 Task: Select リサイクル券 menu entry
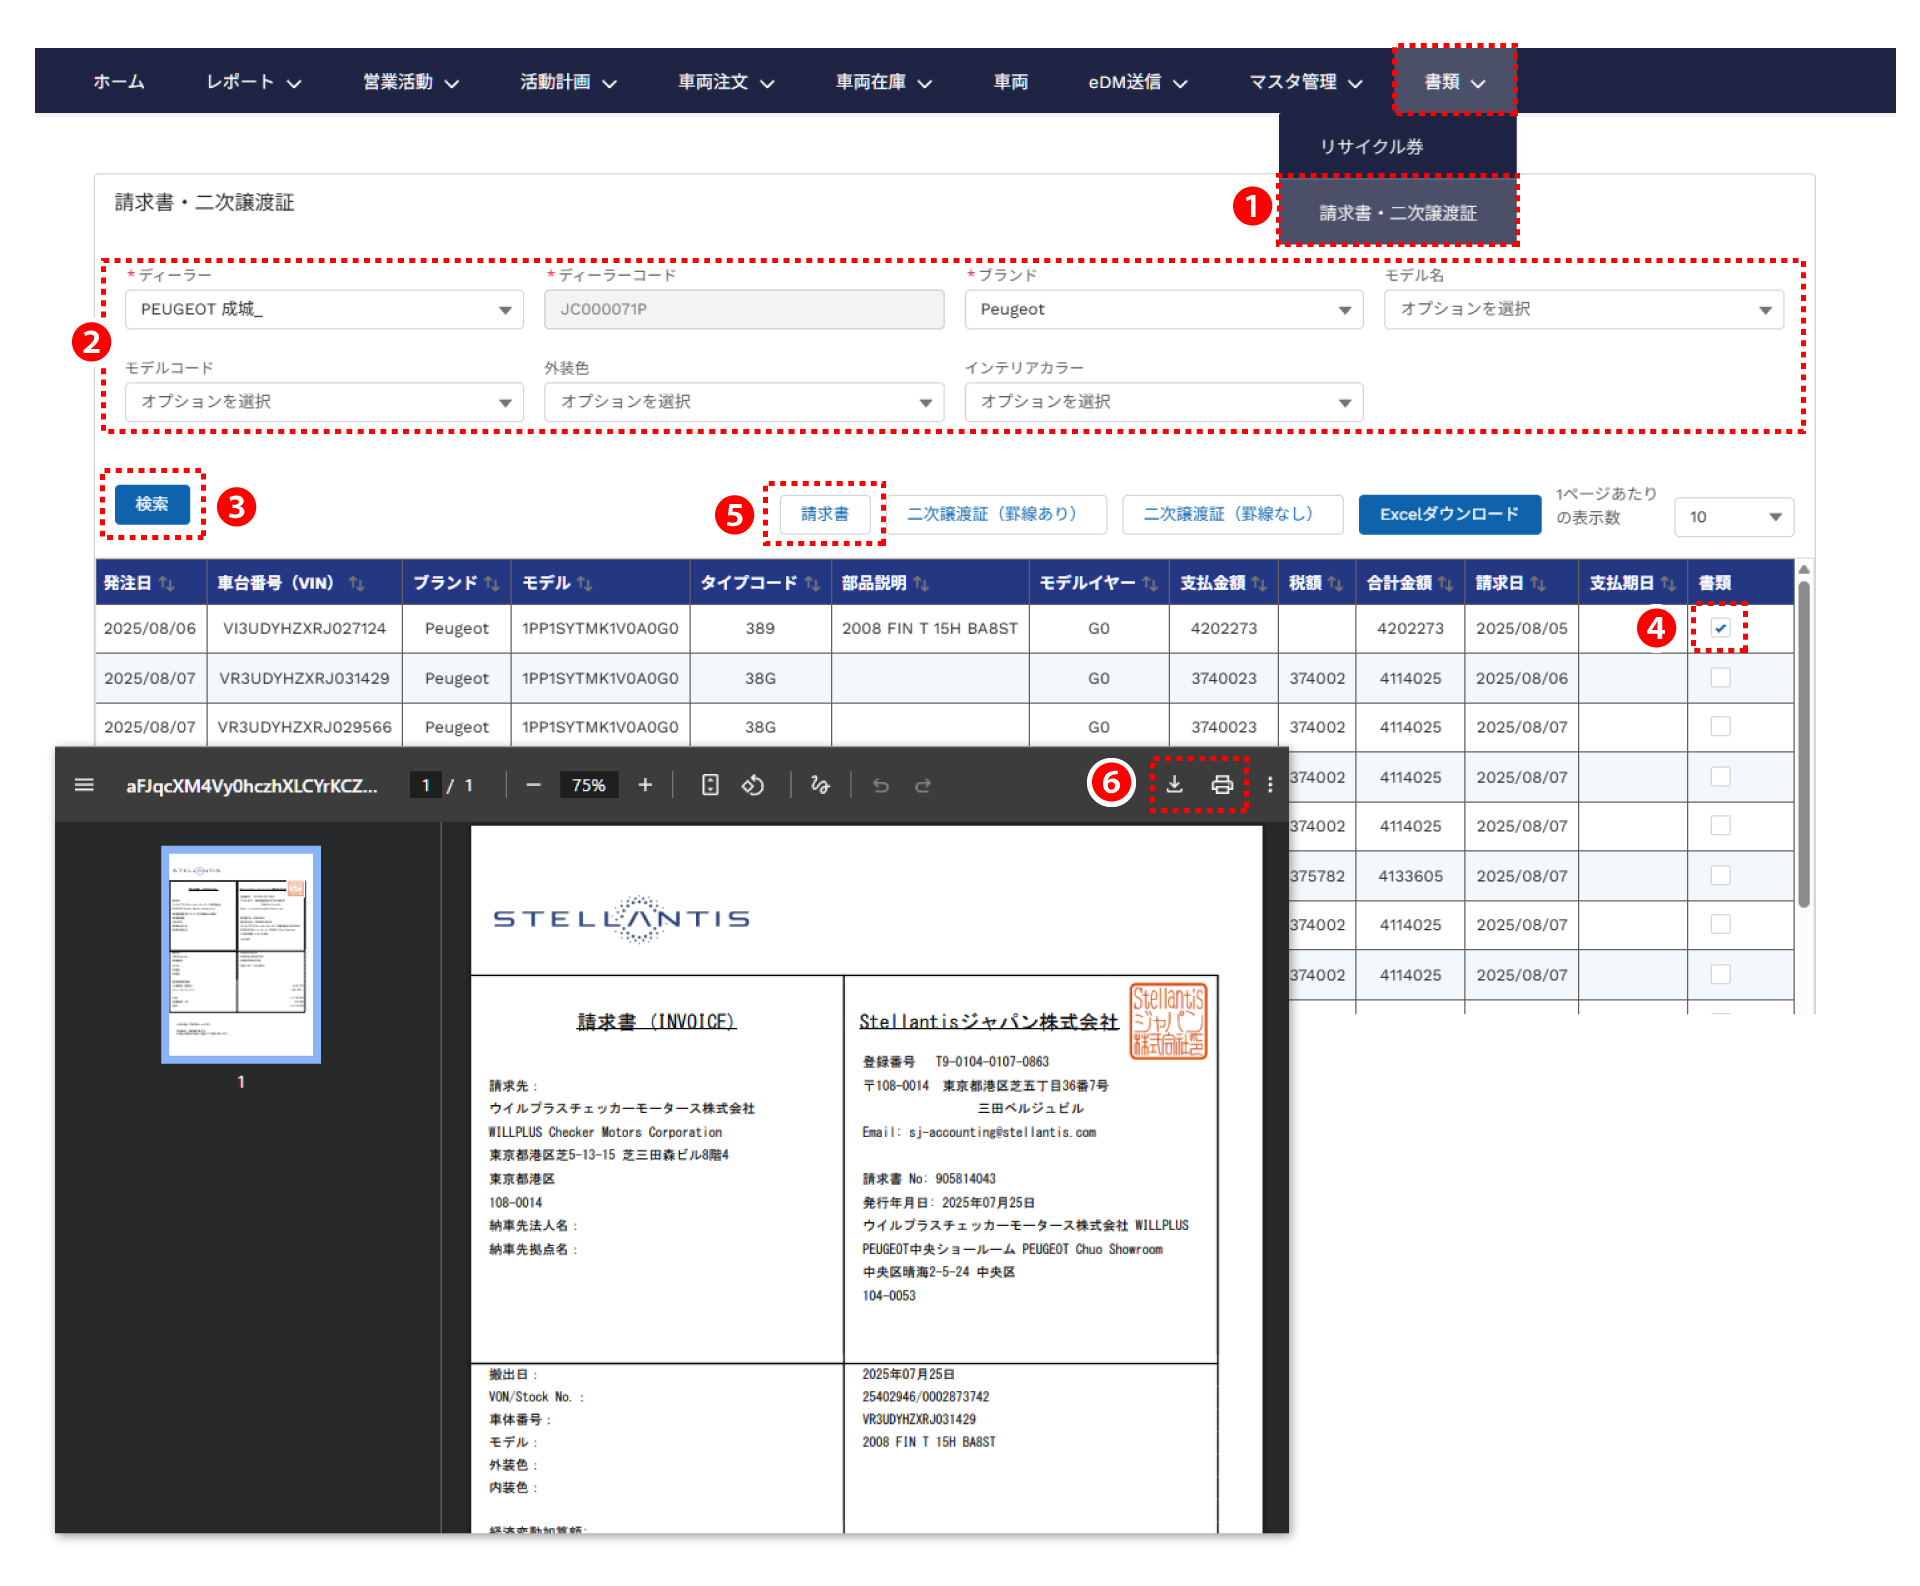(x=1371, y=147)
